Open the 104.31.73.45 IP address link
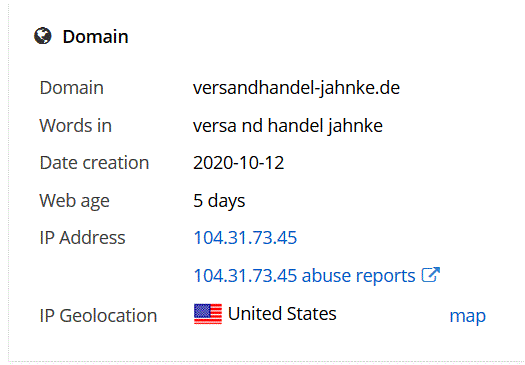Screen dimensions: 525x365 245,238
